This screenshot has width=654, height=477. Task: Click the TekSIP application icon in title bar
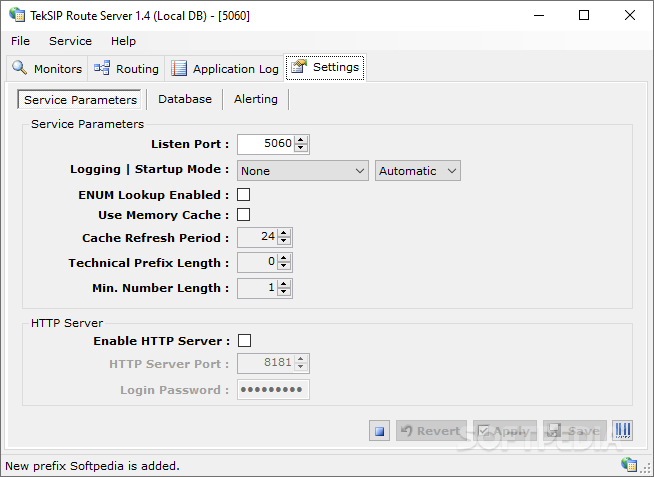pos(17,15)
